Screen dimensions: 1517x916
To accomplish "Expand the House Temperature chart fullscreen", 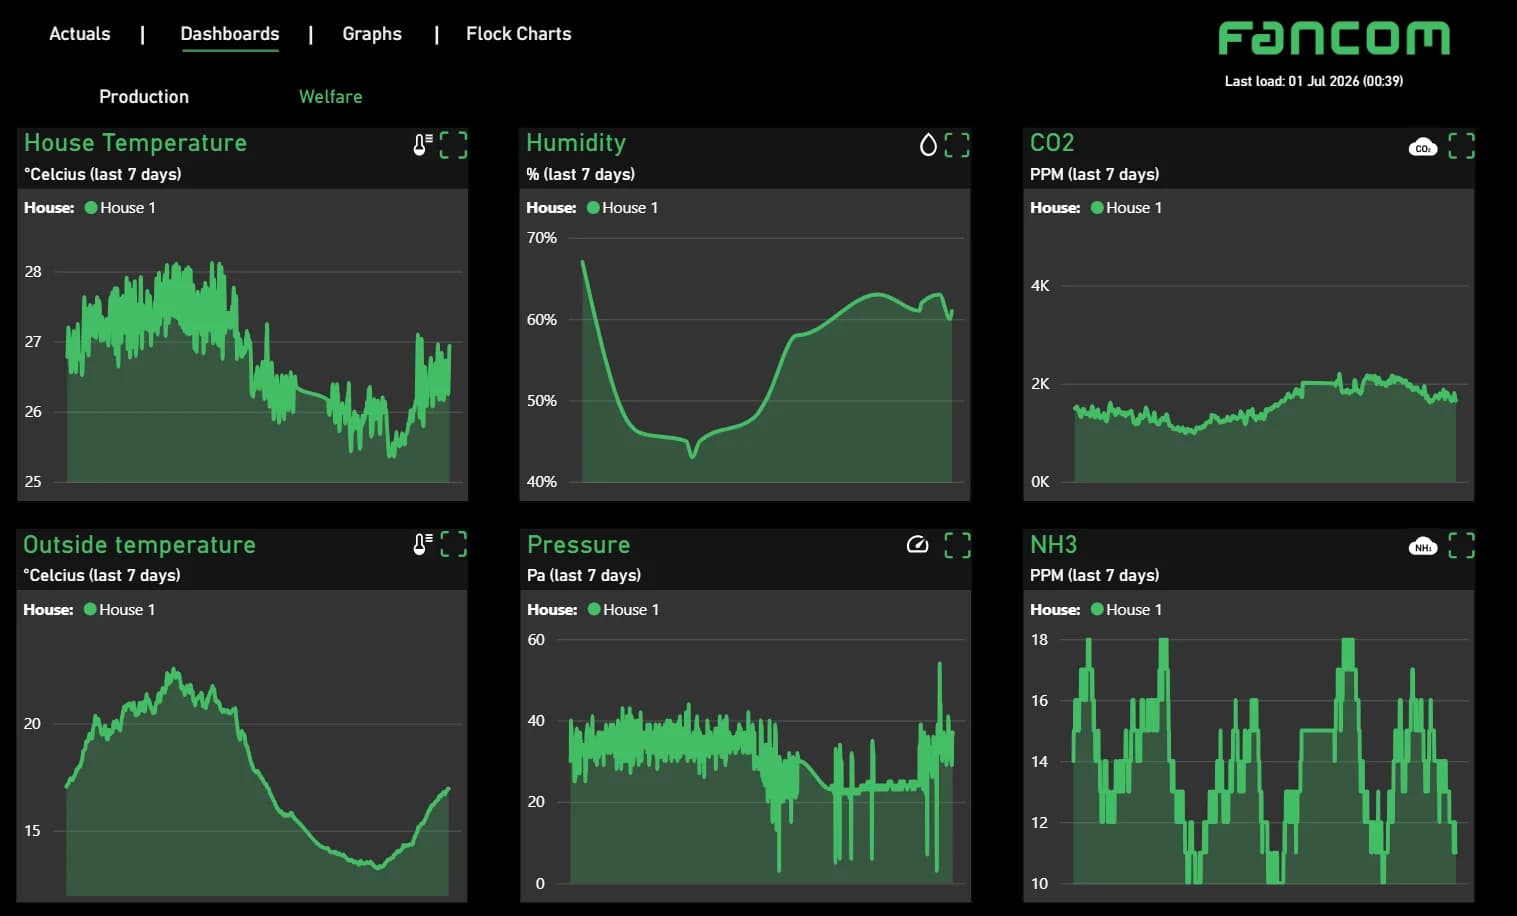I will [x=454, y=145].
